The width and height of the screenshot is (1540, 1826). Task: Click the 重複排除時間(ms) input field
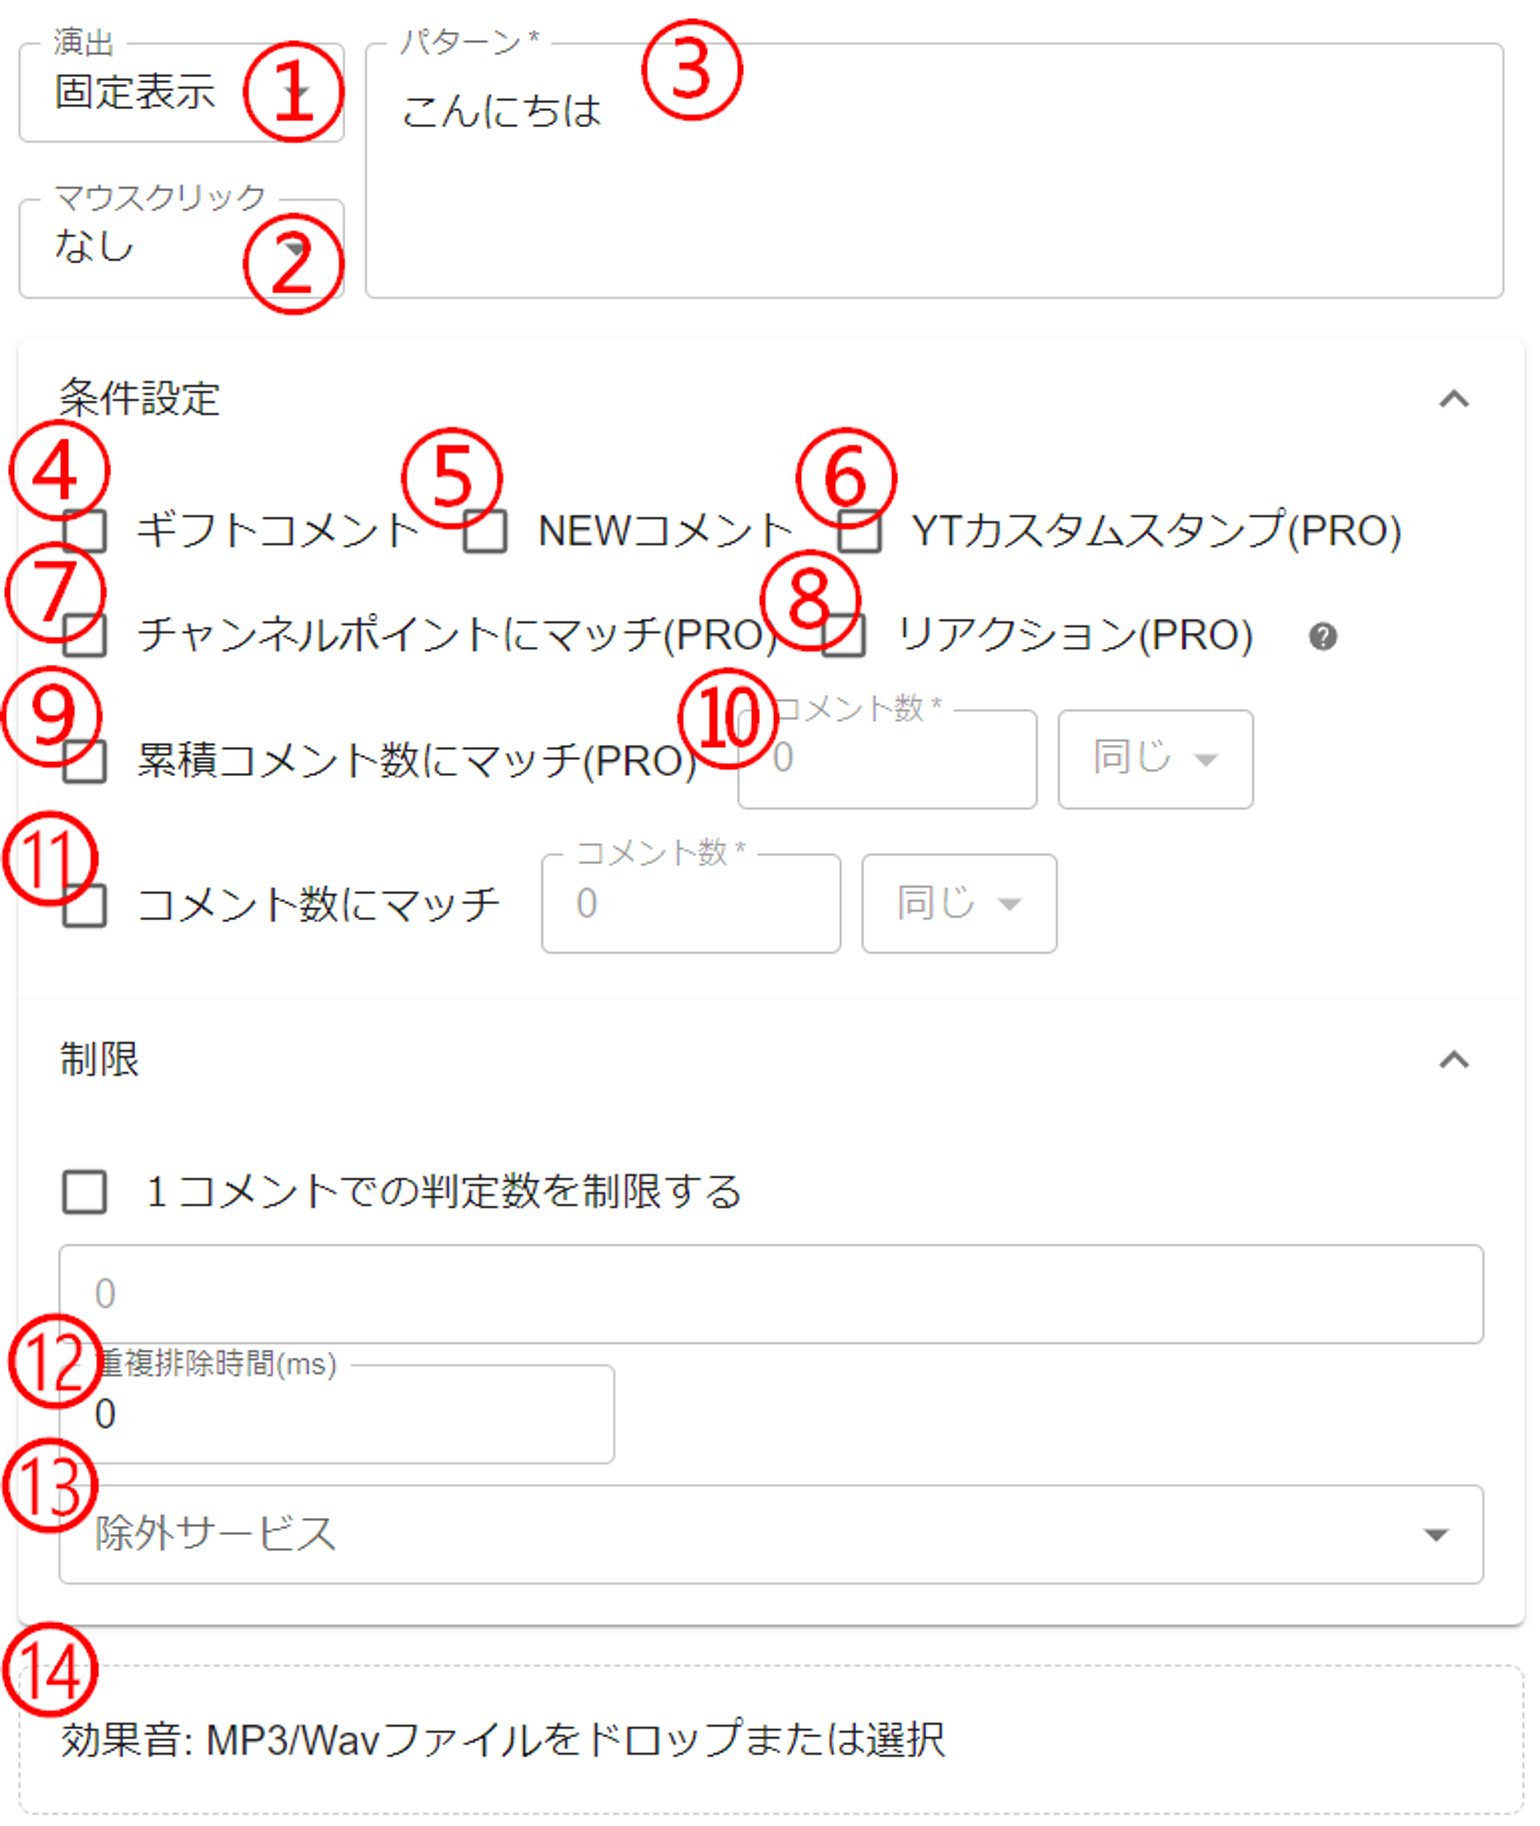point(336,1414)
